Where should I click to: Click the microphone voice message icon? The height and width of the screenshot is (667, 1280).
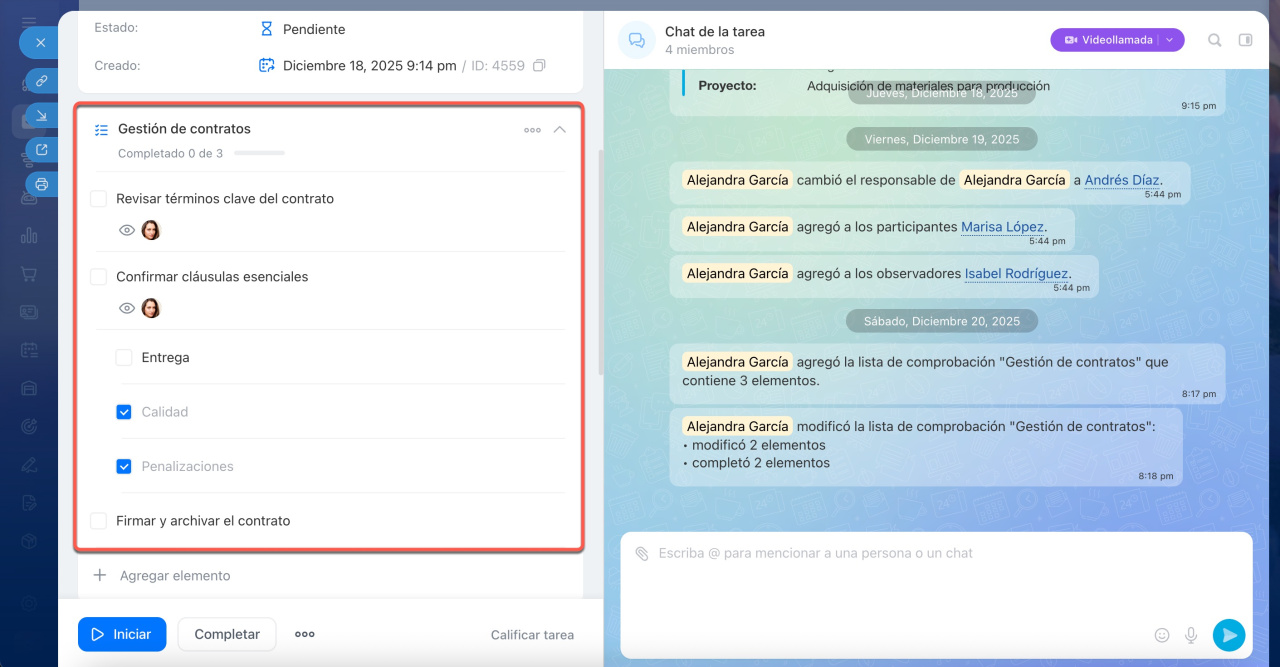click(1191, 635)
